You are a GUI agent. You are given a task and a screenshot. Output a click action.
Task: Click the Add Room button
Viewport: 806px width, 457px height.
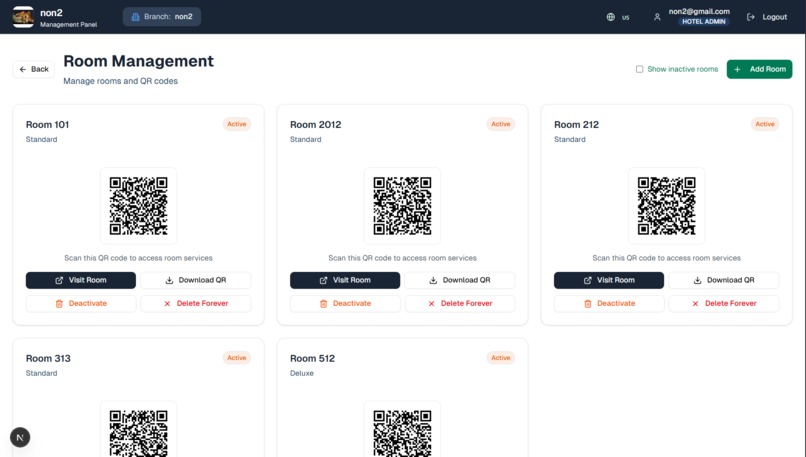tap(759, 69)
